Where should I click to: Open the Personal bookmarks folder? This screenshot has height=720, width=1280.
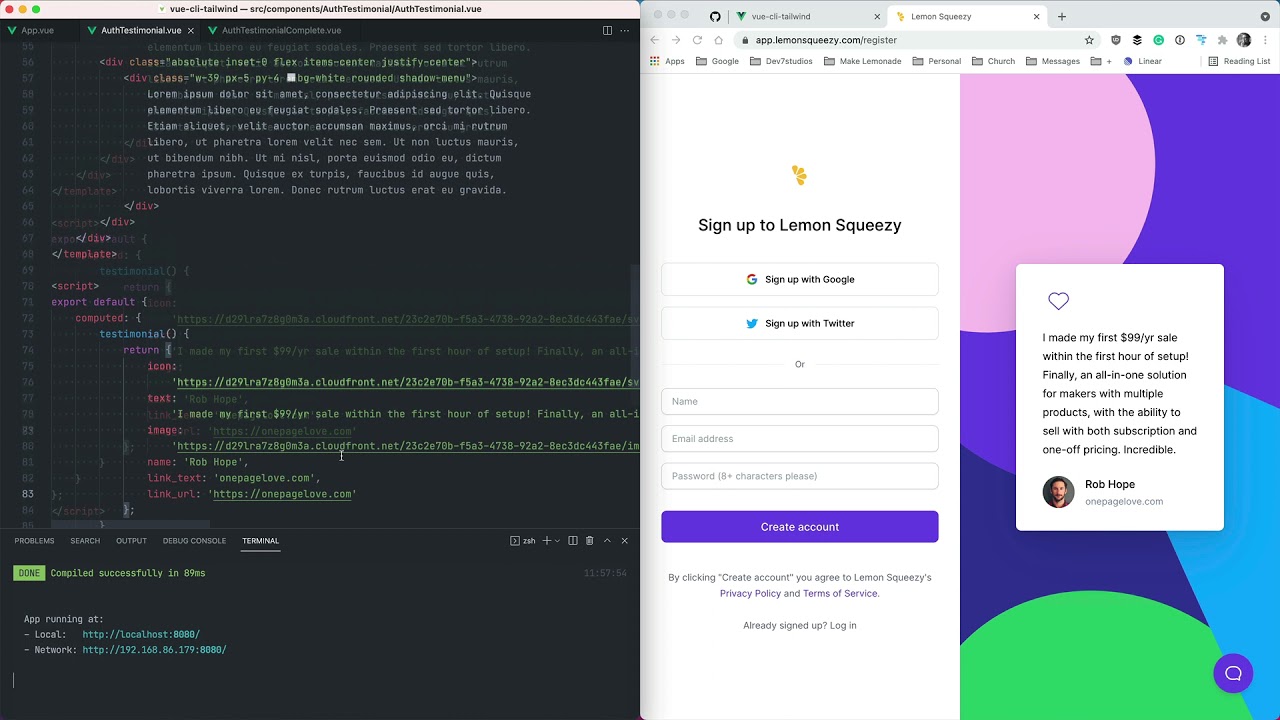[x=937, y=61]
